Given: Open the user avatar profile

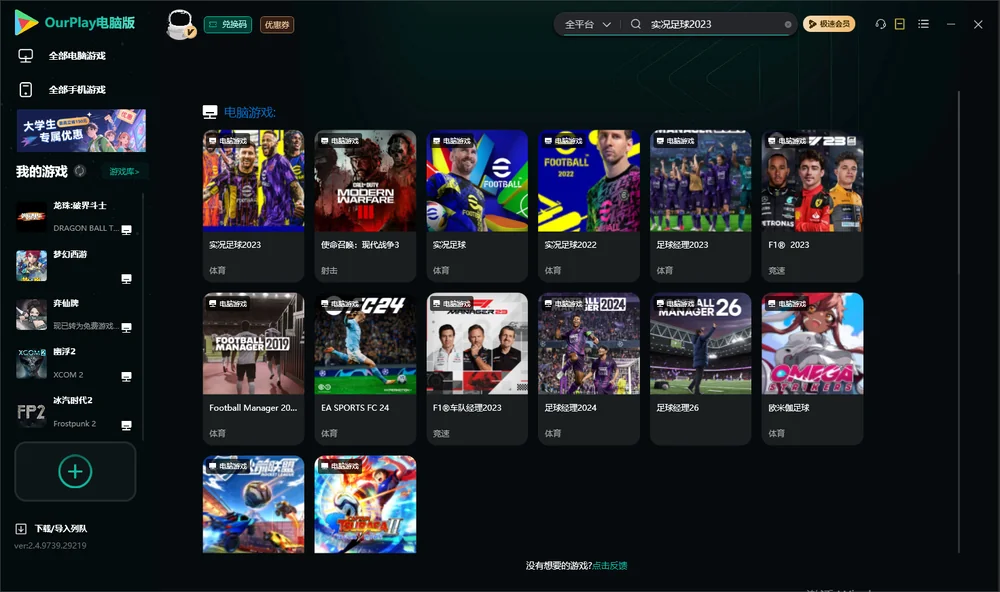Looking at the screenshot, I should [x=180, y=24].
